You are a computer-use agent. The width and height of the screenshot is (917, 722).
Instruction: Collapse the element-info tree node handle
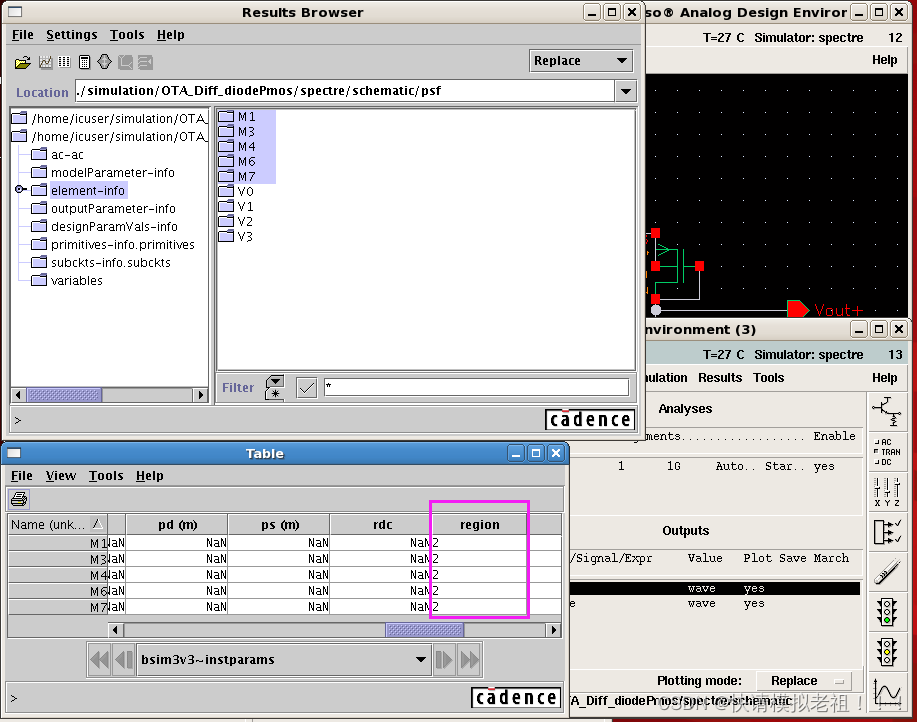[20, 189]
